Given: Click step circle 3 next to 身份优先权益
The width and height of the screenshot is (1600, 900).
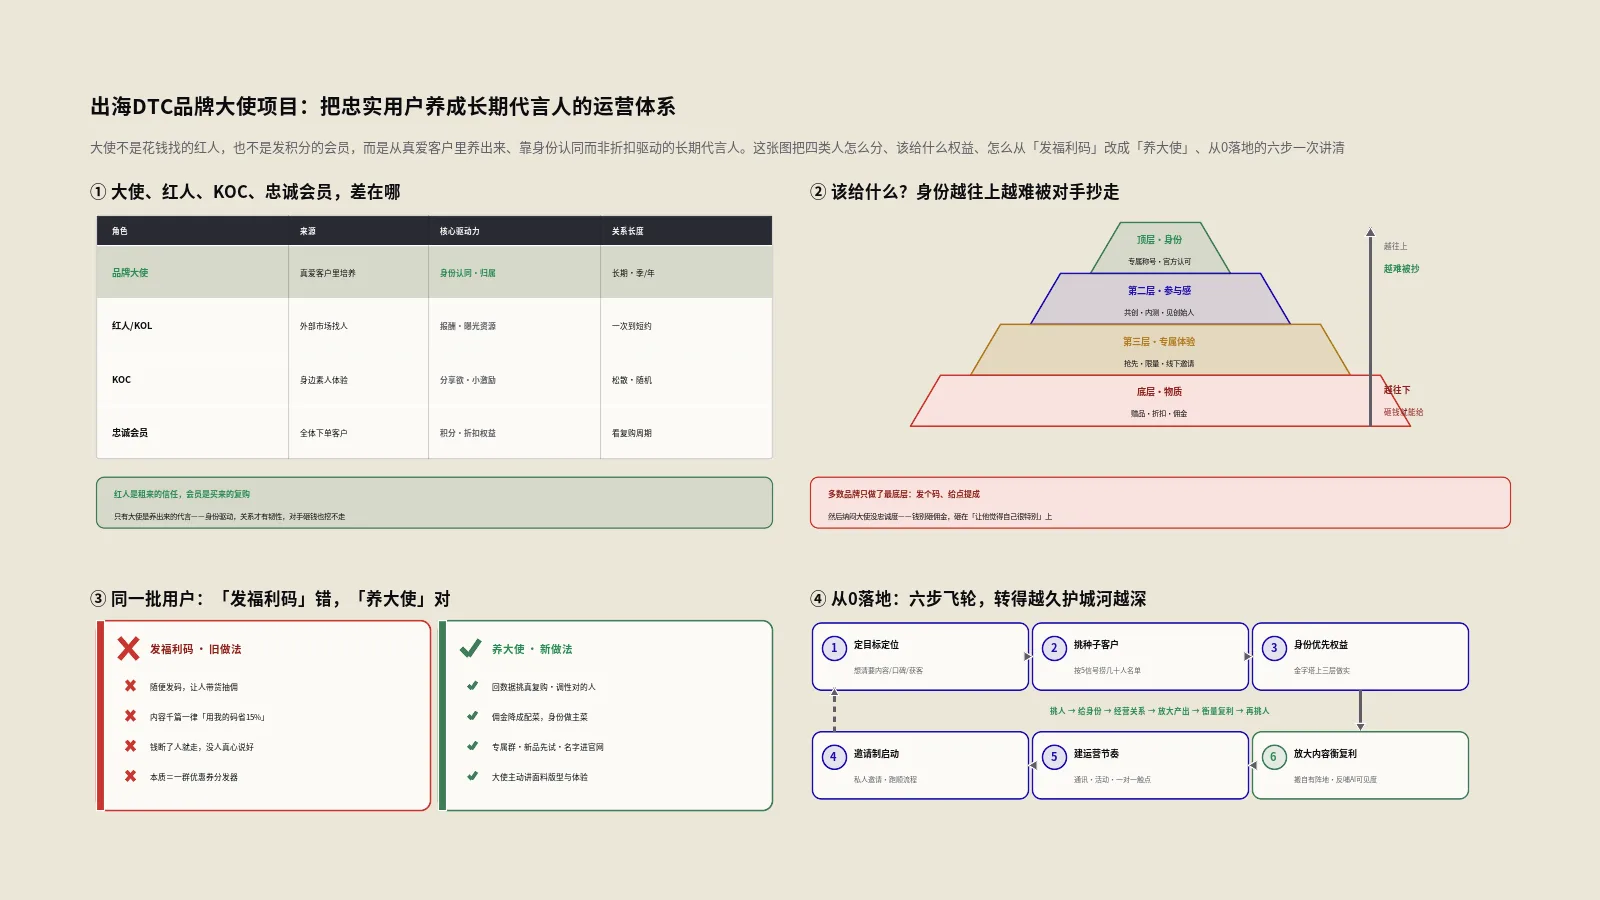Looking at the screenshot, I should click(1274, 648).
